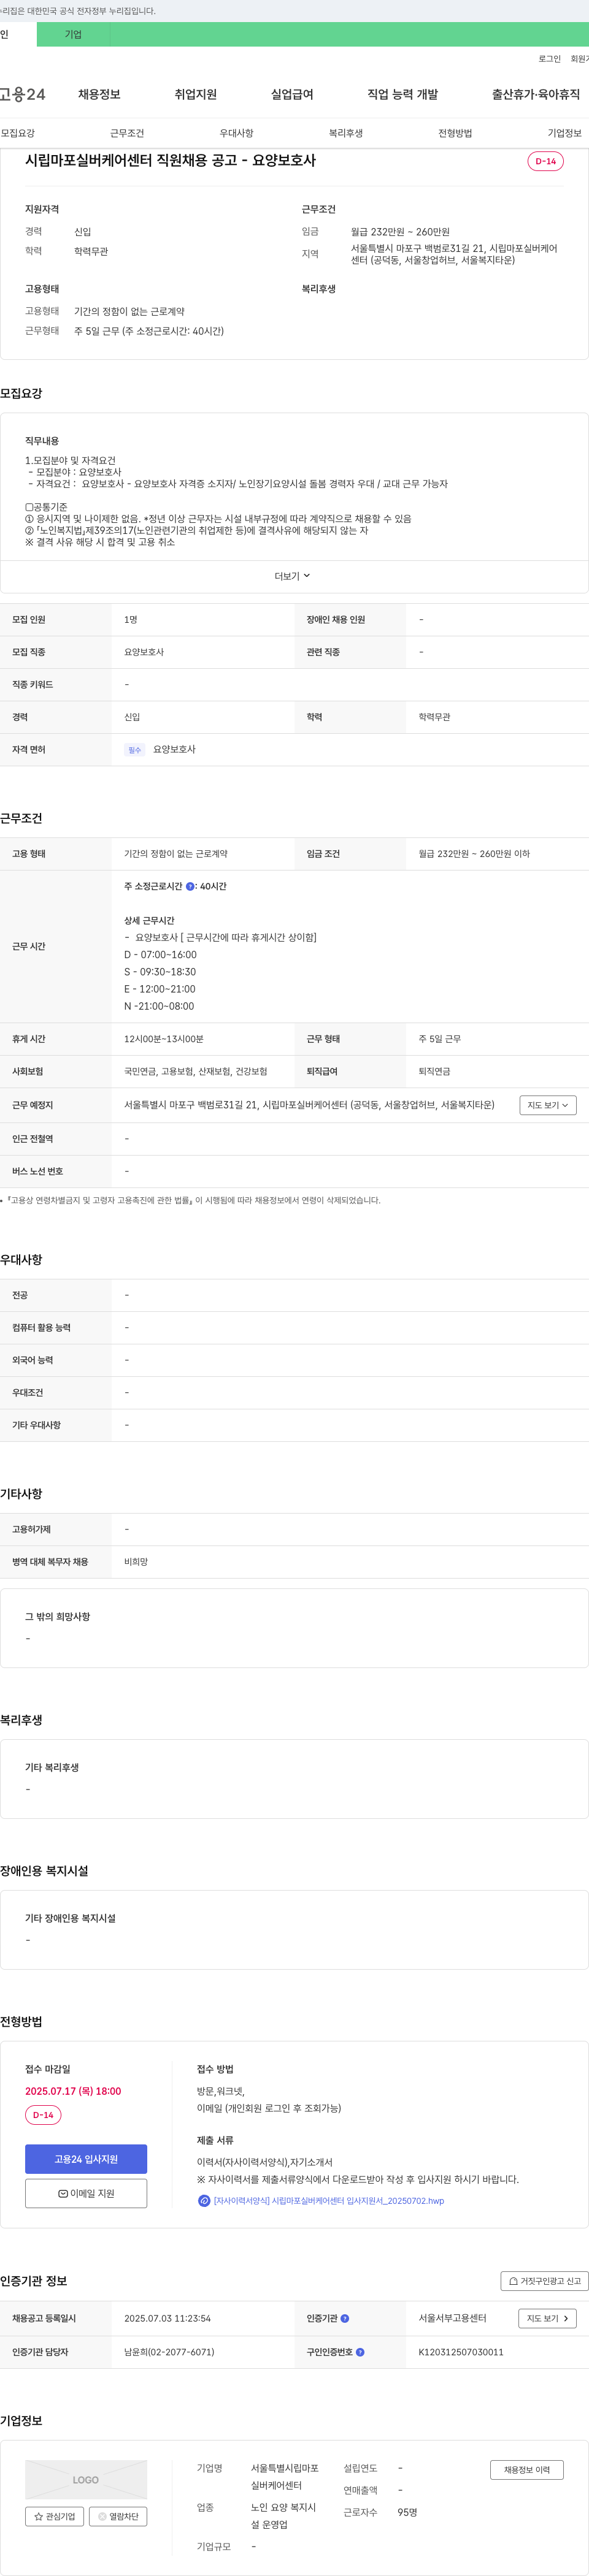This screenshot has width=589, height=2576.
Task: Click the 제출 서류 text 이력서(자사이력서양식),자기소개서
Action: click(x=265, y=2162)
